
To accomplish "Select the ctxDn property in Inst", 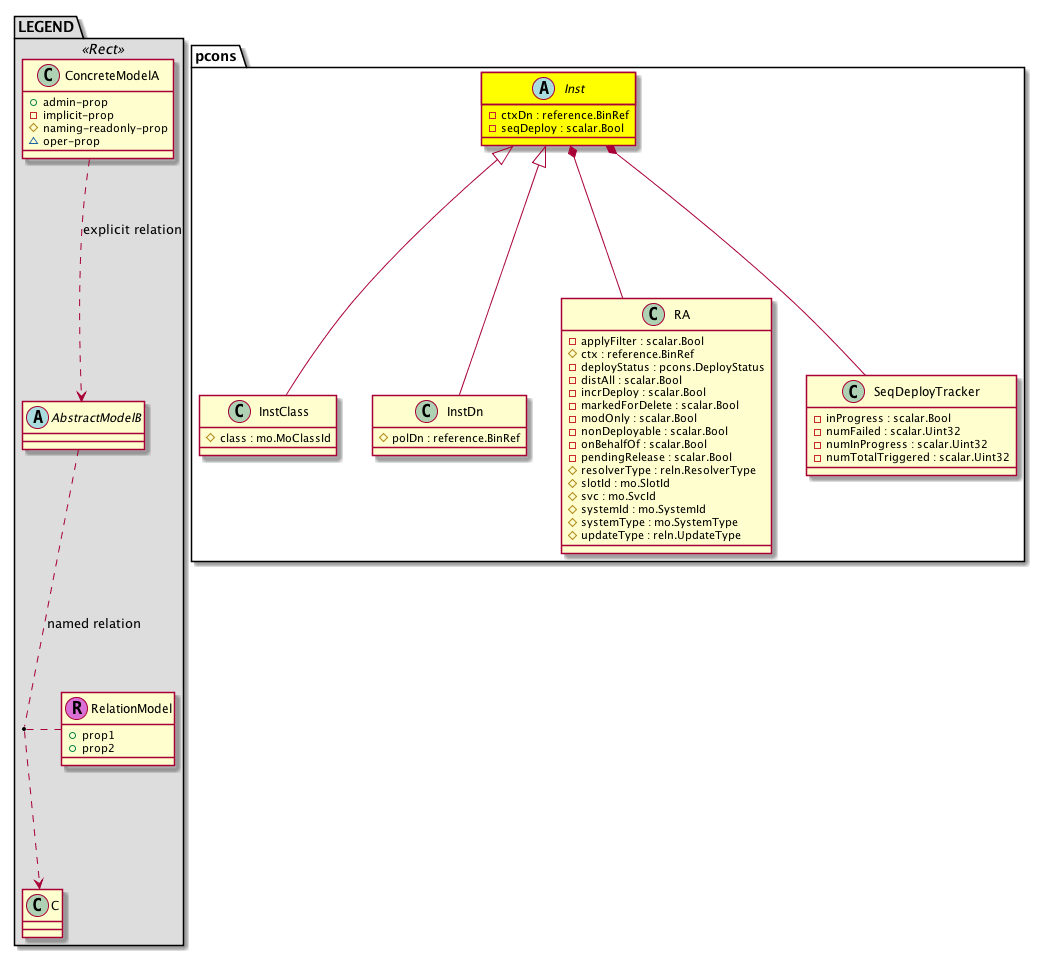I will 559,115.
